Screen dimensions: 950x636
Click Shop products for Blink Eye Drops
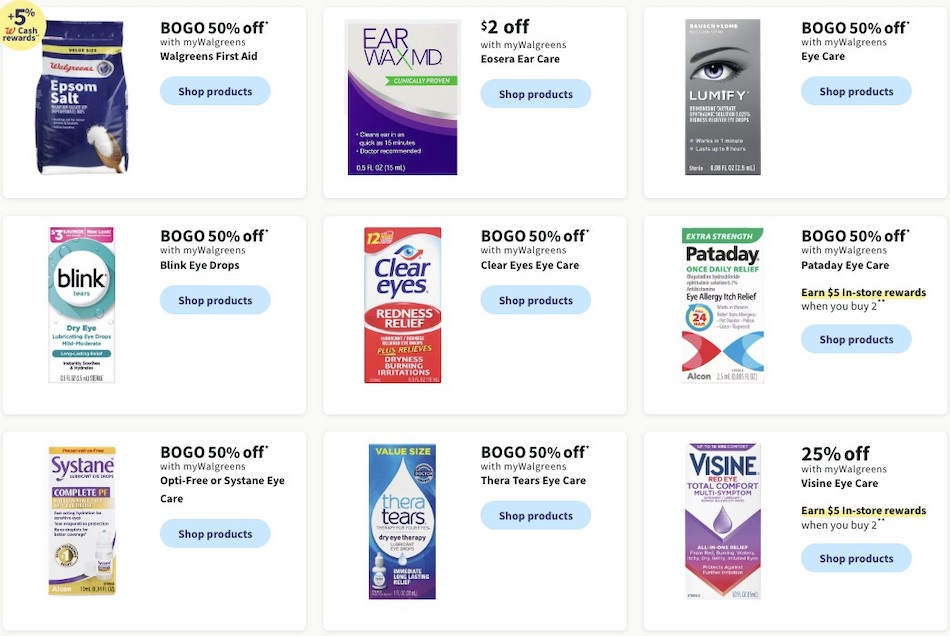point(214,300)
